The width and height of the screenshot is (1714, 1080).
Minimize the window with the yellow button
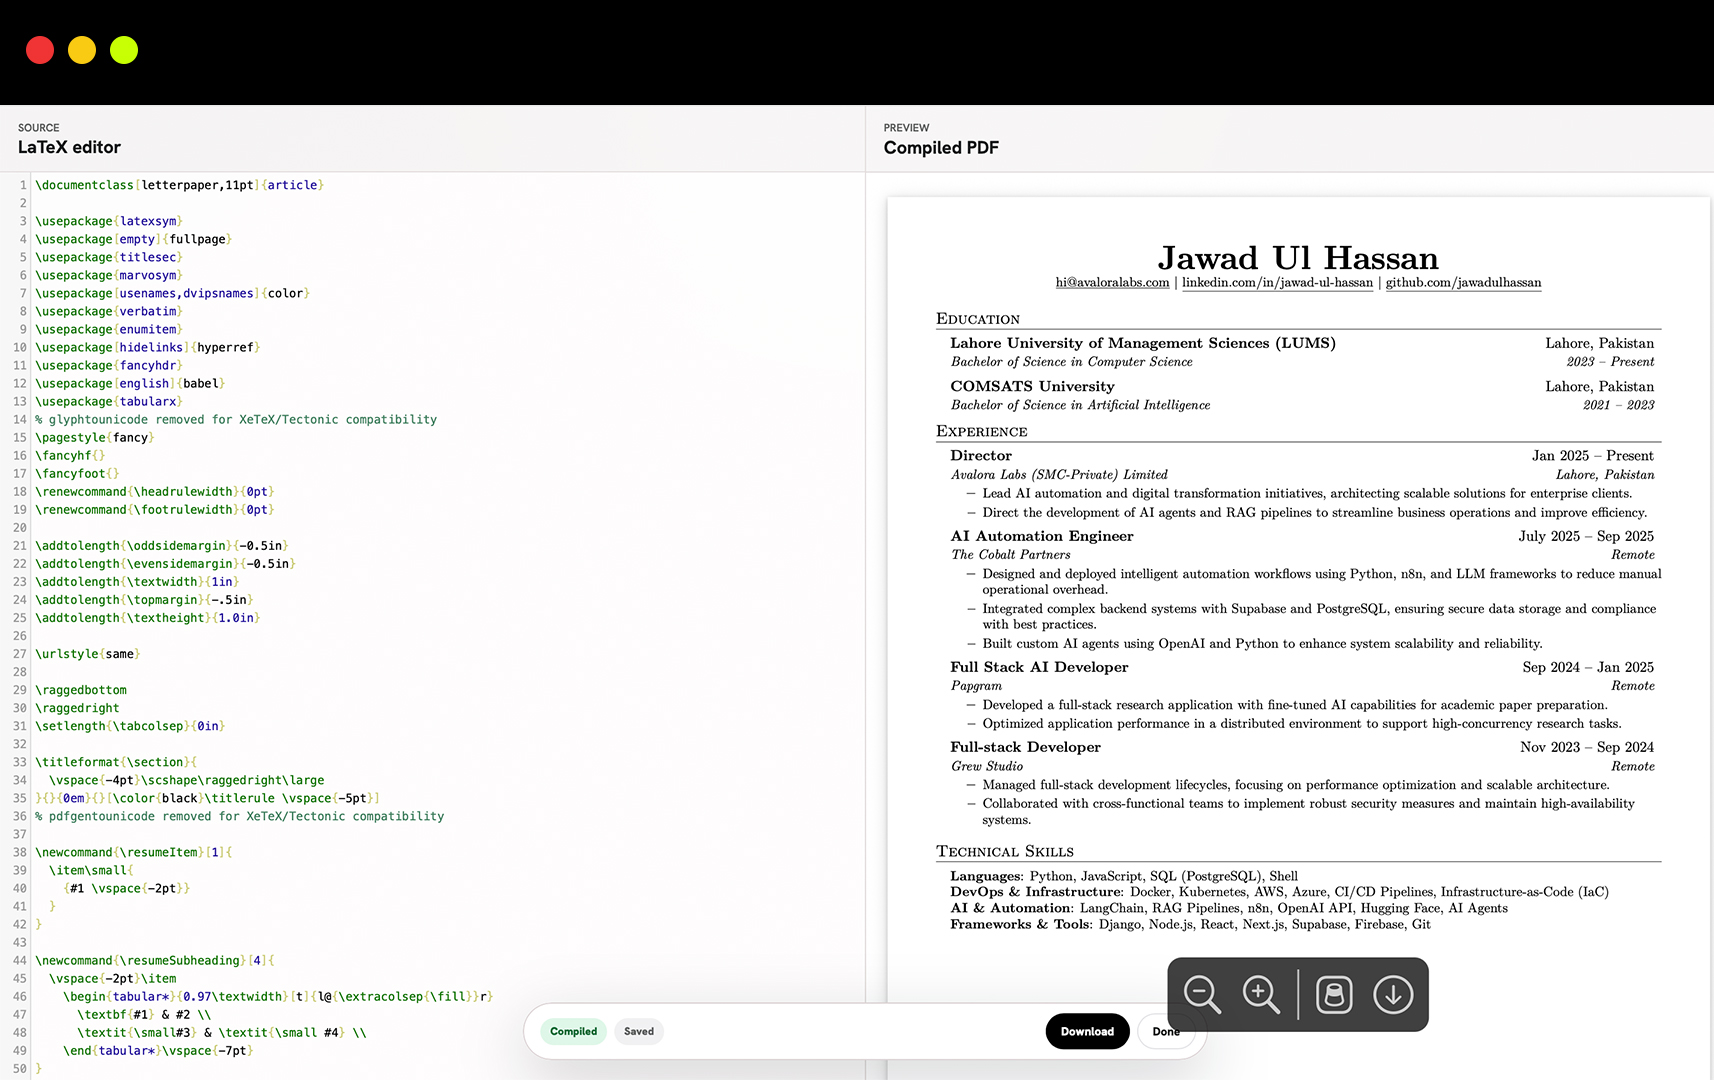[x=82, y=50]
